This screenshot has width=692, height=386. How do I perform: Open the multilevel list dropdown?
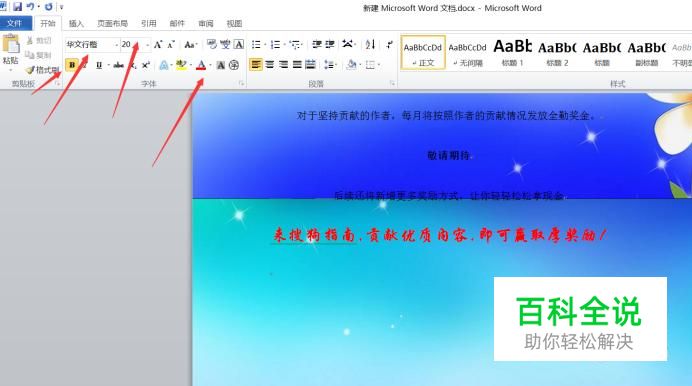[296, 44]
